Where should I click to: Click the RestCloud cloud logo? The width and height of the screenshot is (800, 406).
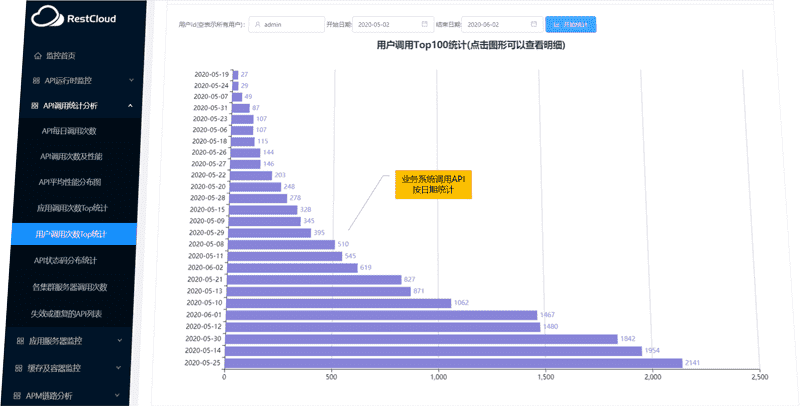tap(47, 17)
